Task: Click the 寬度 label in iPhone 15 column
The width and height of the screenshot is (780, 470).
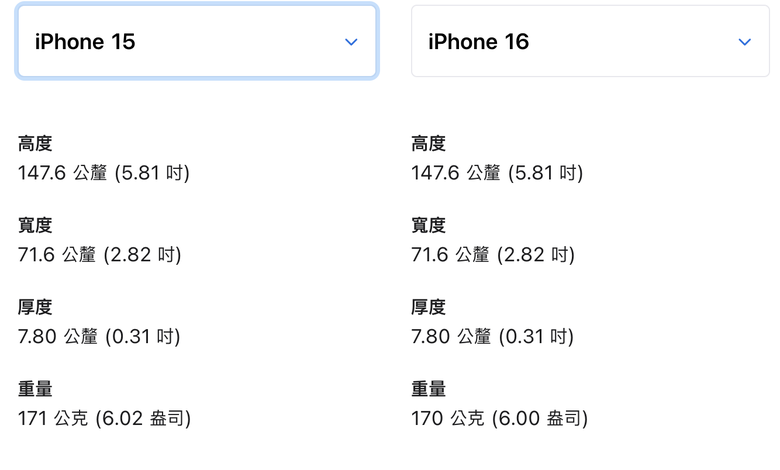Action: click(35, 226)
